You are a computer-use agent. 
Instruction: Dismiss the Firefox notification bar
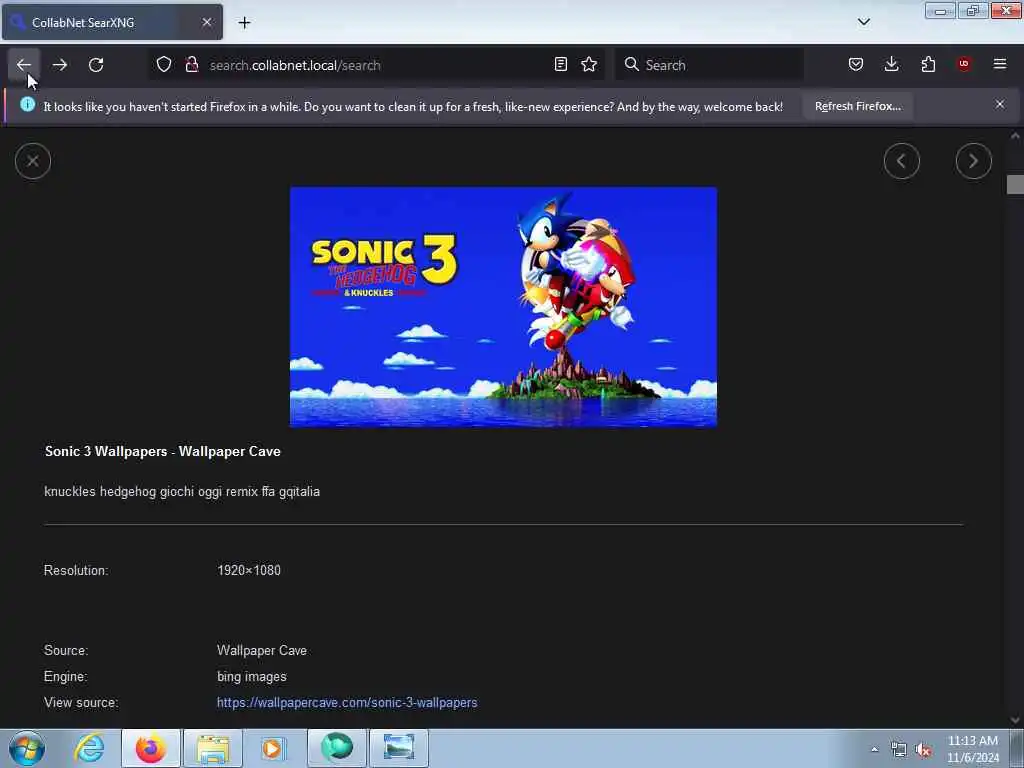point(1000,104)
